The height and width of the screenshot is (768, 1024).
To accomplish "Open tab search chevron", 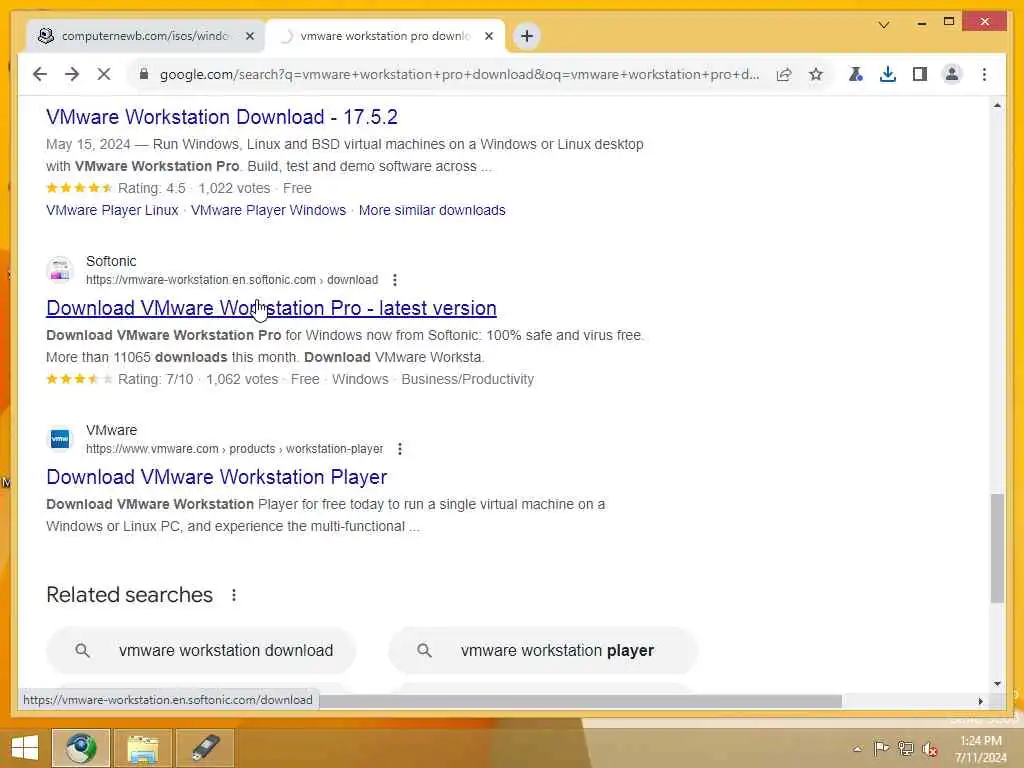I will point(884,25).
